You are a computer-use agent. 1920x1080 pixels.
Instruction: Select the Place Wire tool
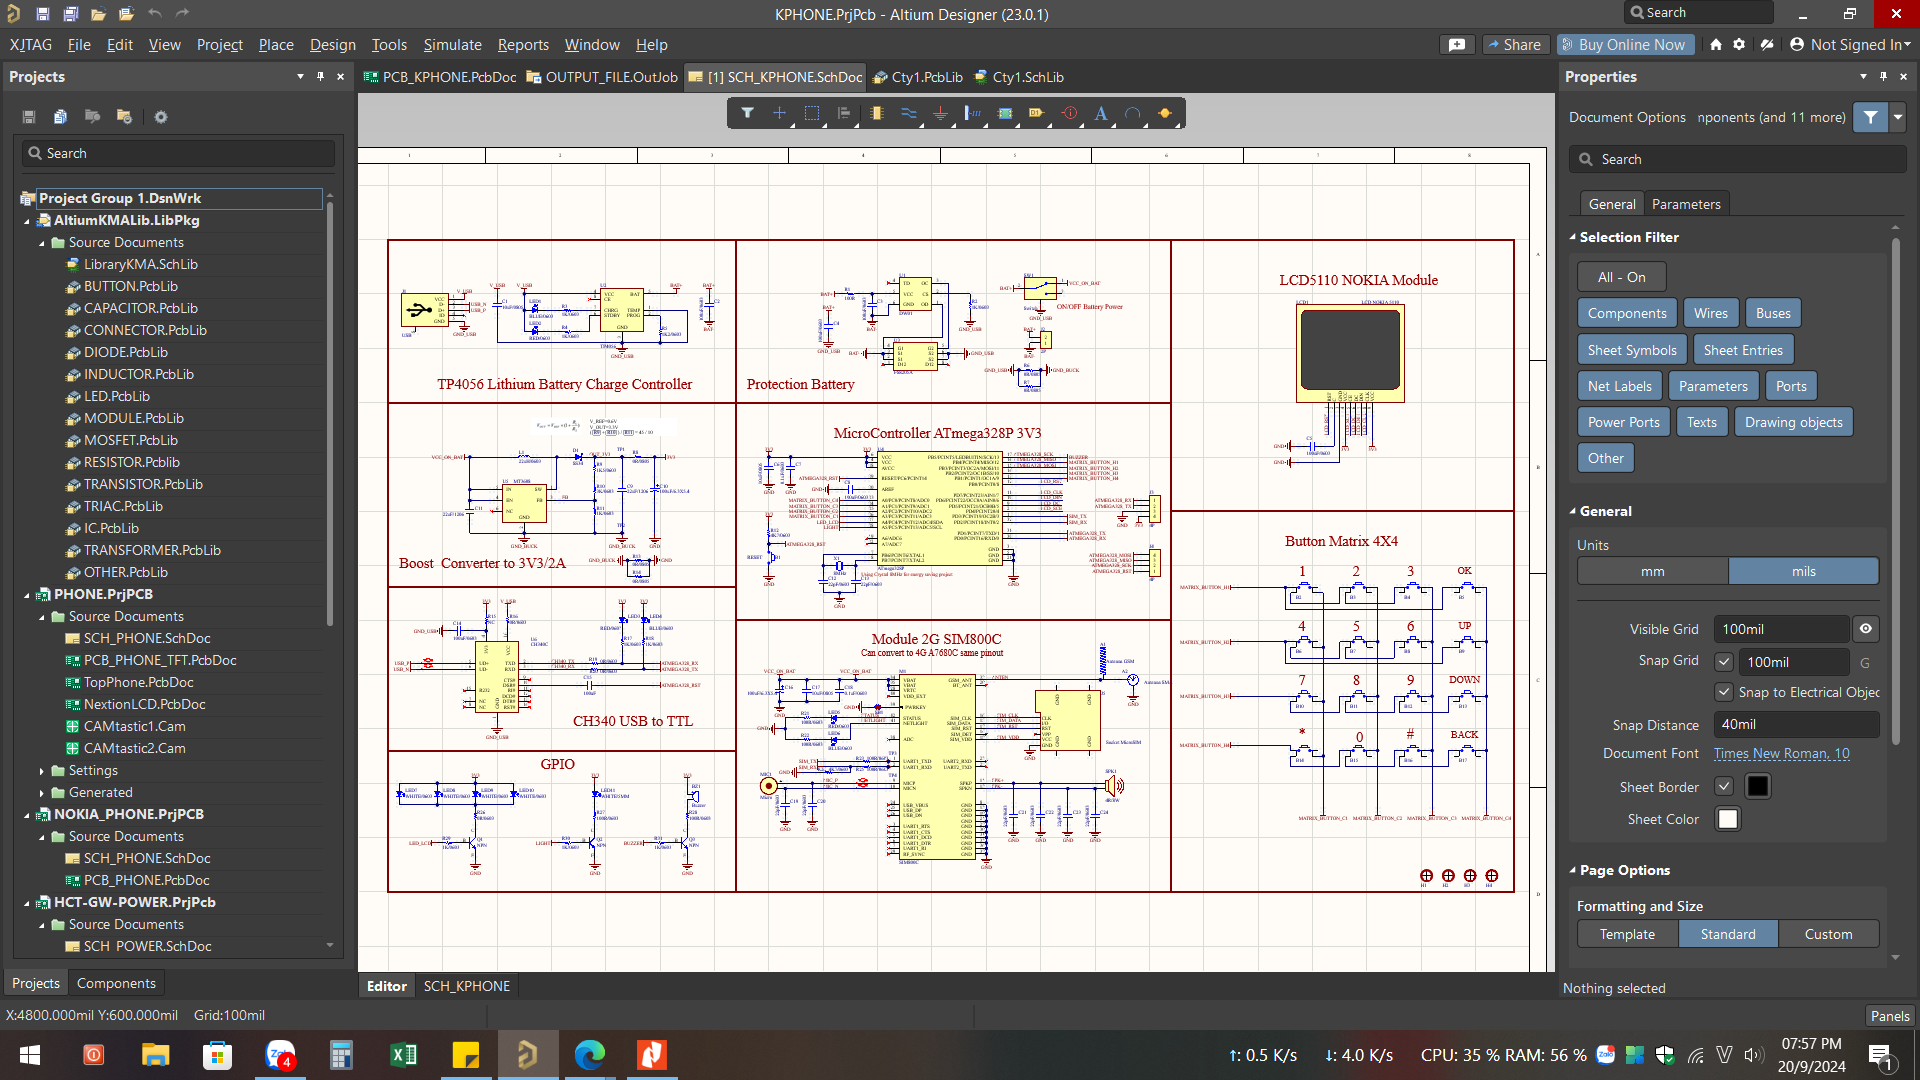coord(909,113)
